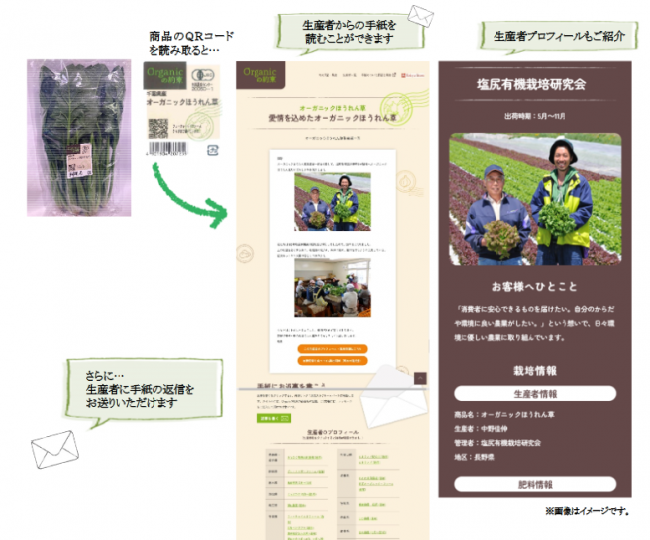The height and width of the screenshot is (540, 650).
Task: Click the envelope icon at top center
Action: click(x=422, y=17)
